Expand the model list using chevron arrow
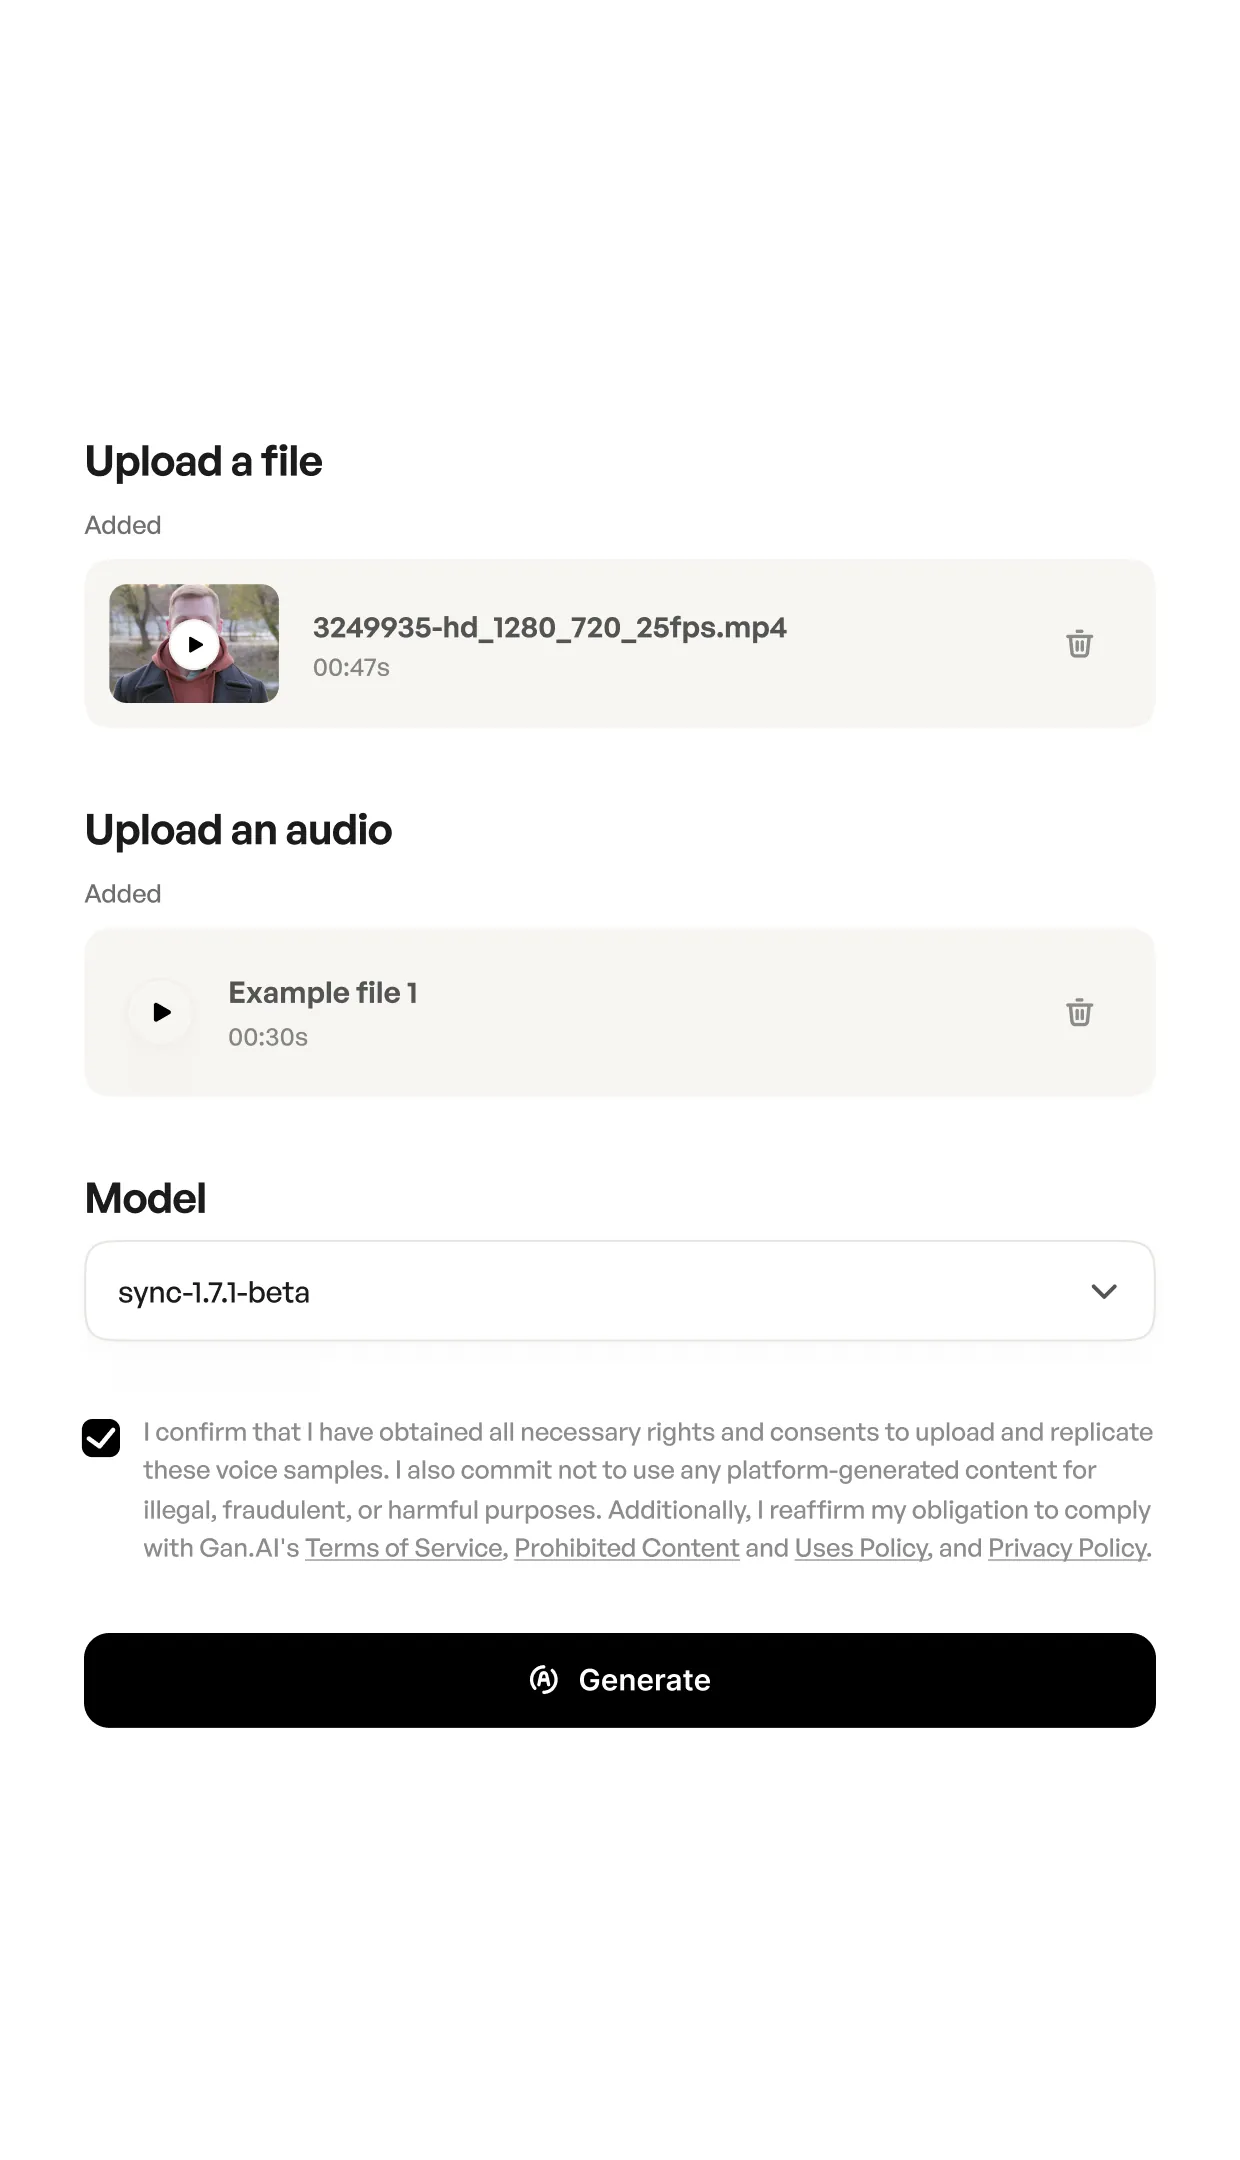This screenshot has height=2160, width=1240. point(1104,1291)
